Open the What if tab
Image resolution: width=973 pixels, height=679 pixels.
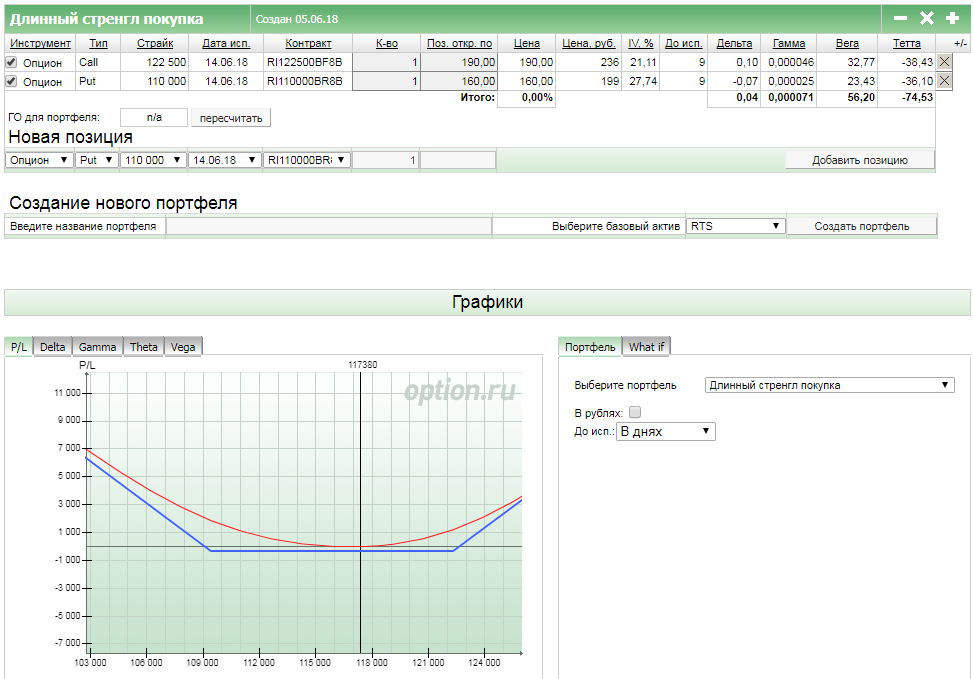coord(646,347)
